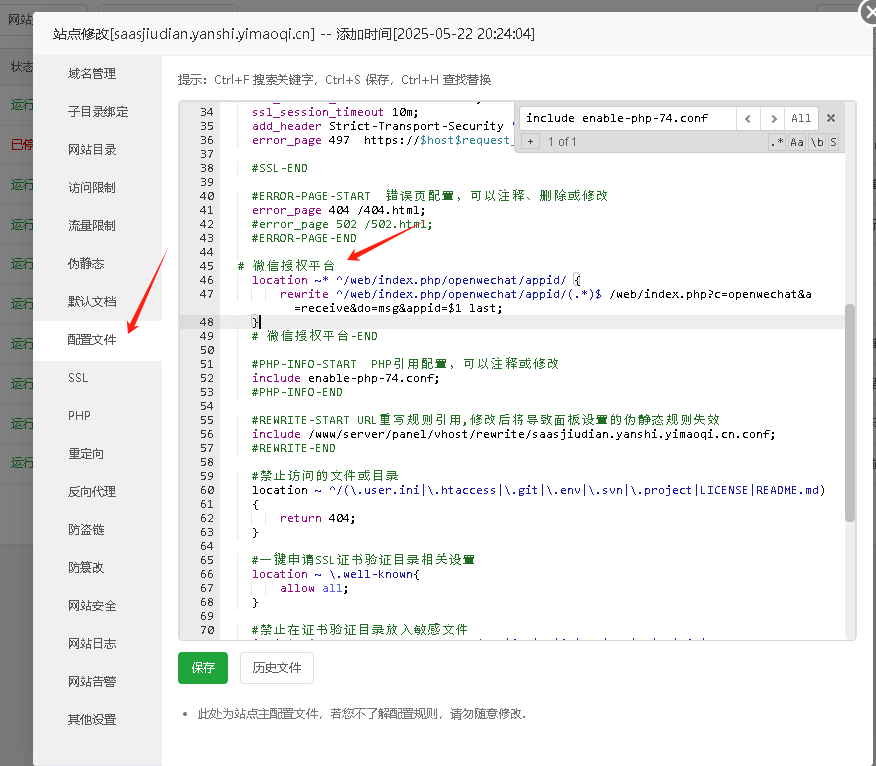Viewport: 876px width, 766px height.
Task: Toggle case sensitive search Aa
Action: point(797,142)
